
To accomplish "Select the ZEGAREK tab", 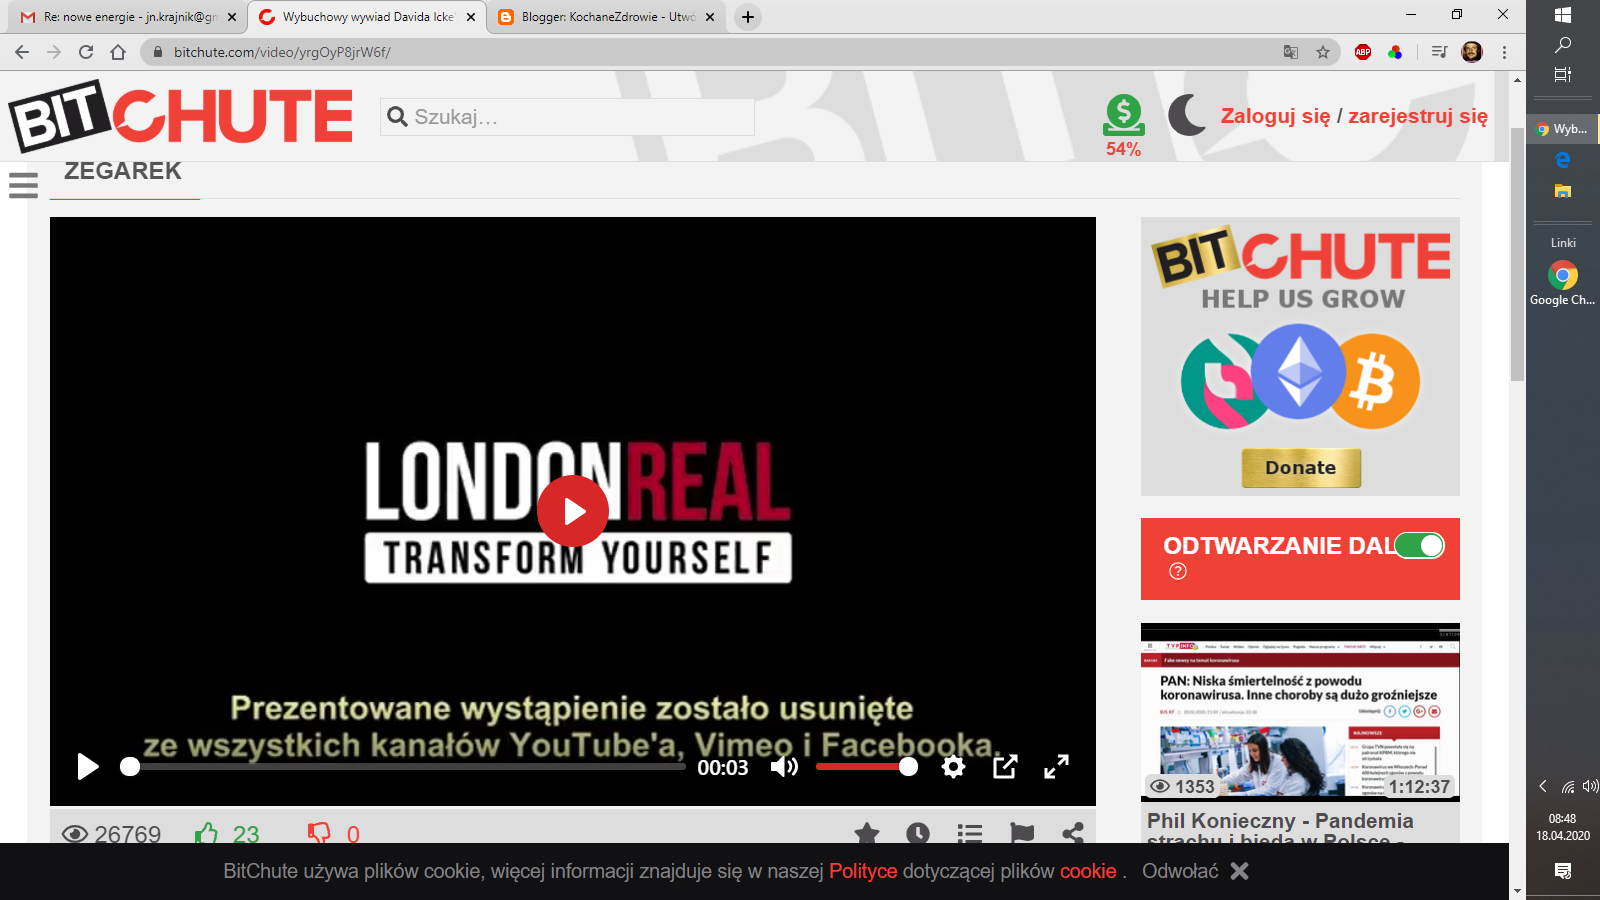I will pos(124,172).
